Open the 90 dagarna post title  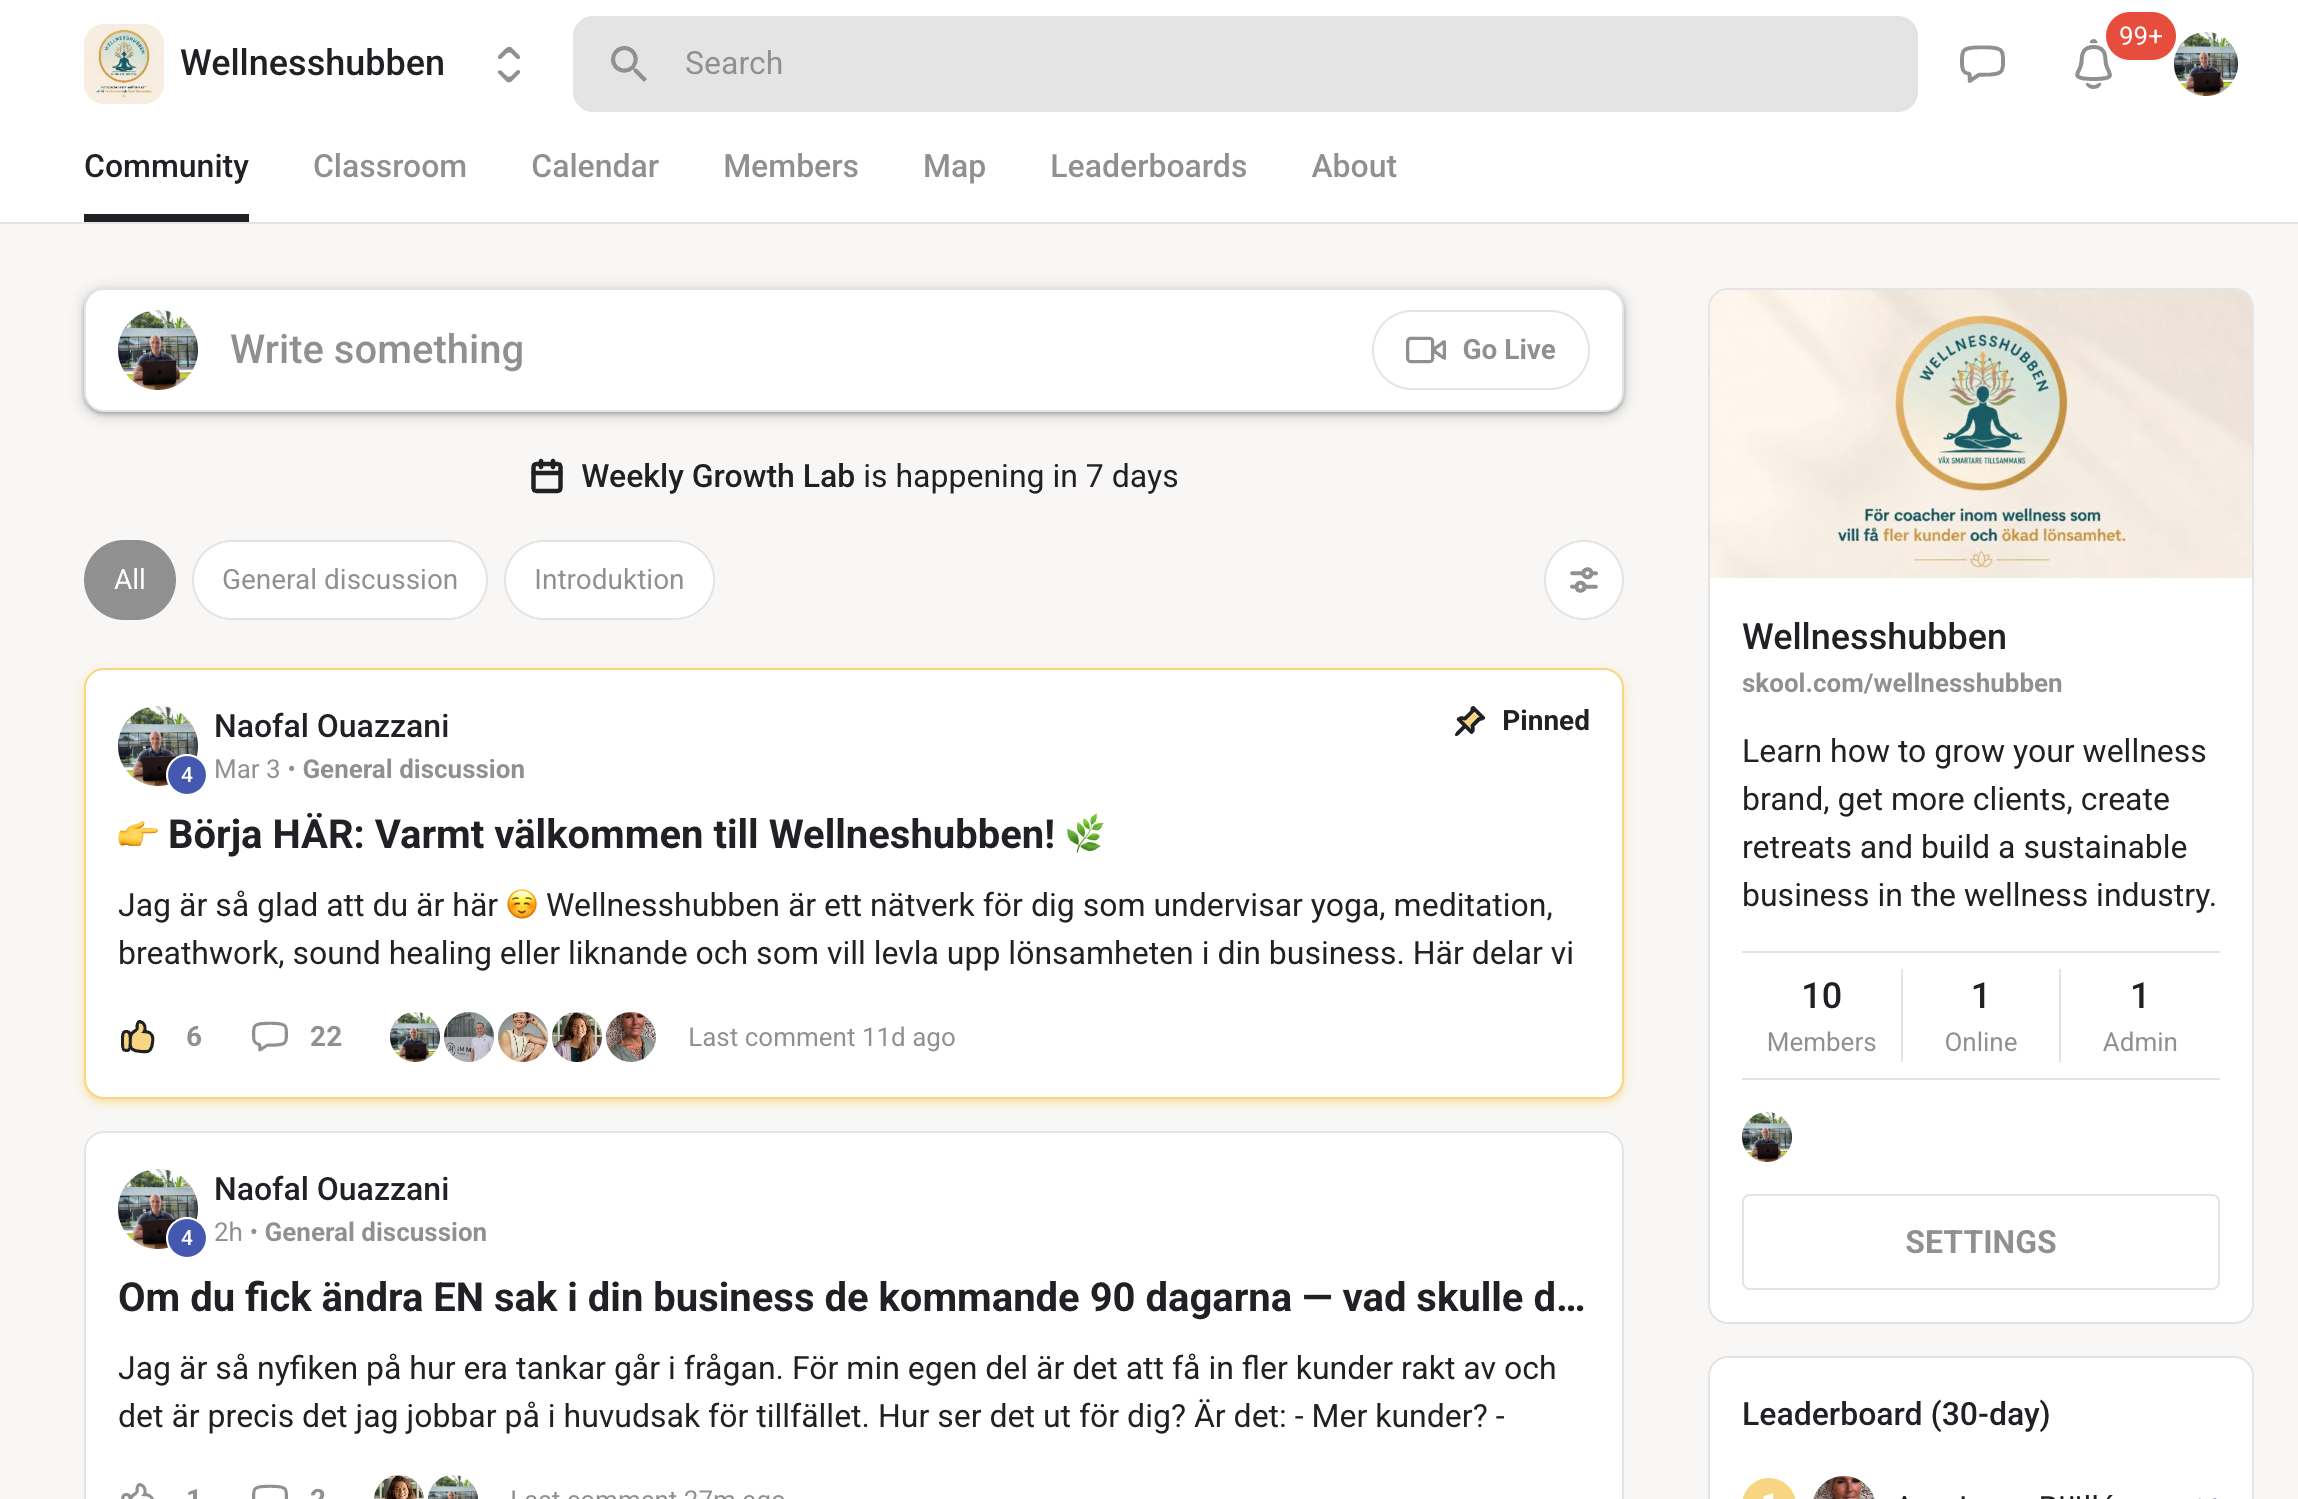852,1297
